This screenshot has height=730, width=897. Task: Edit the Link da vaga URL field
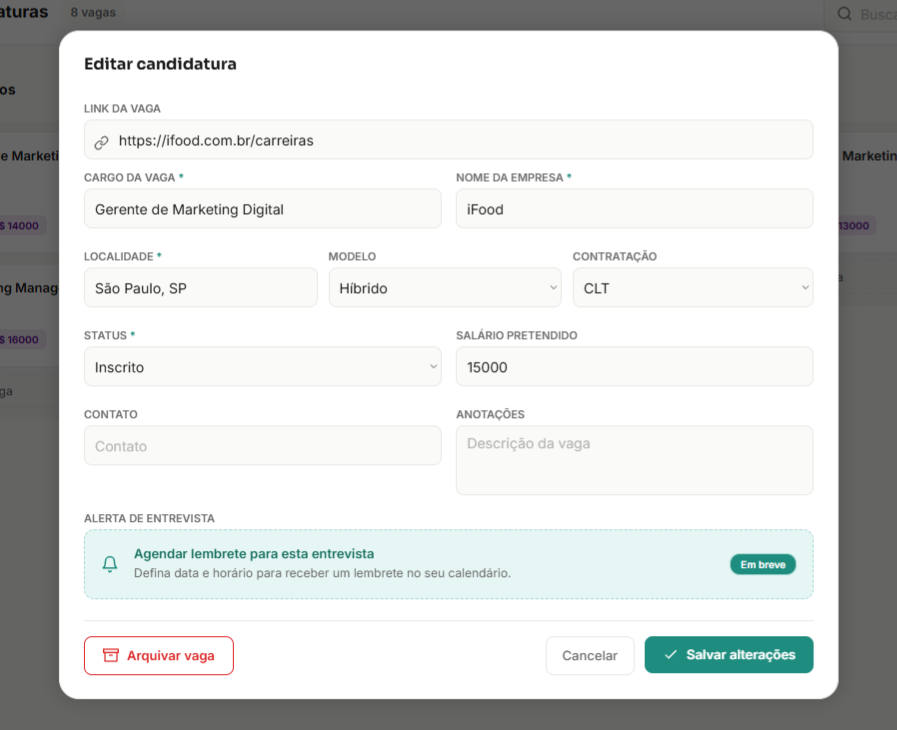point(448,140)
